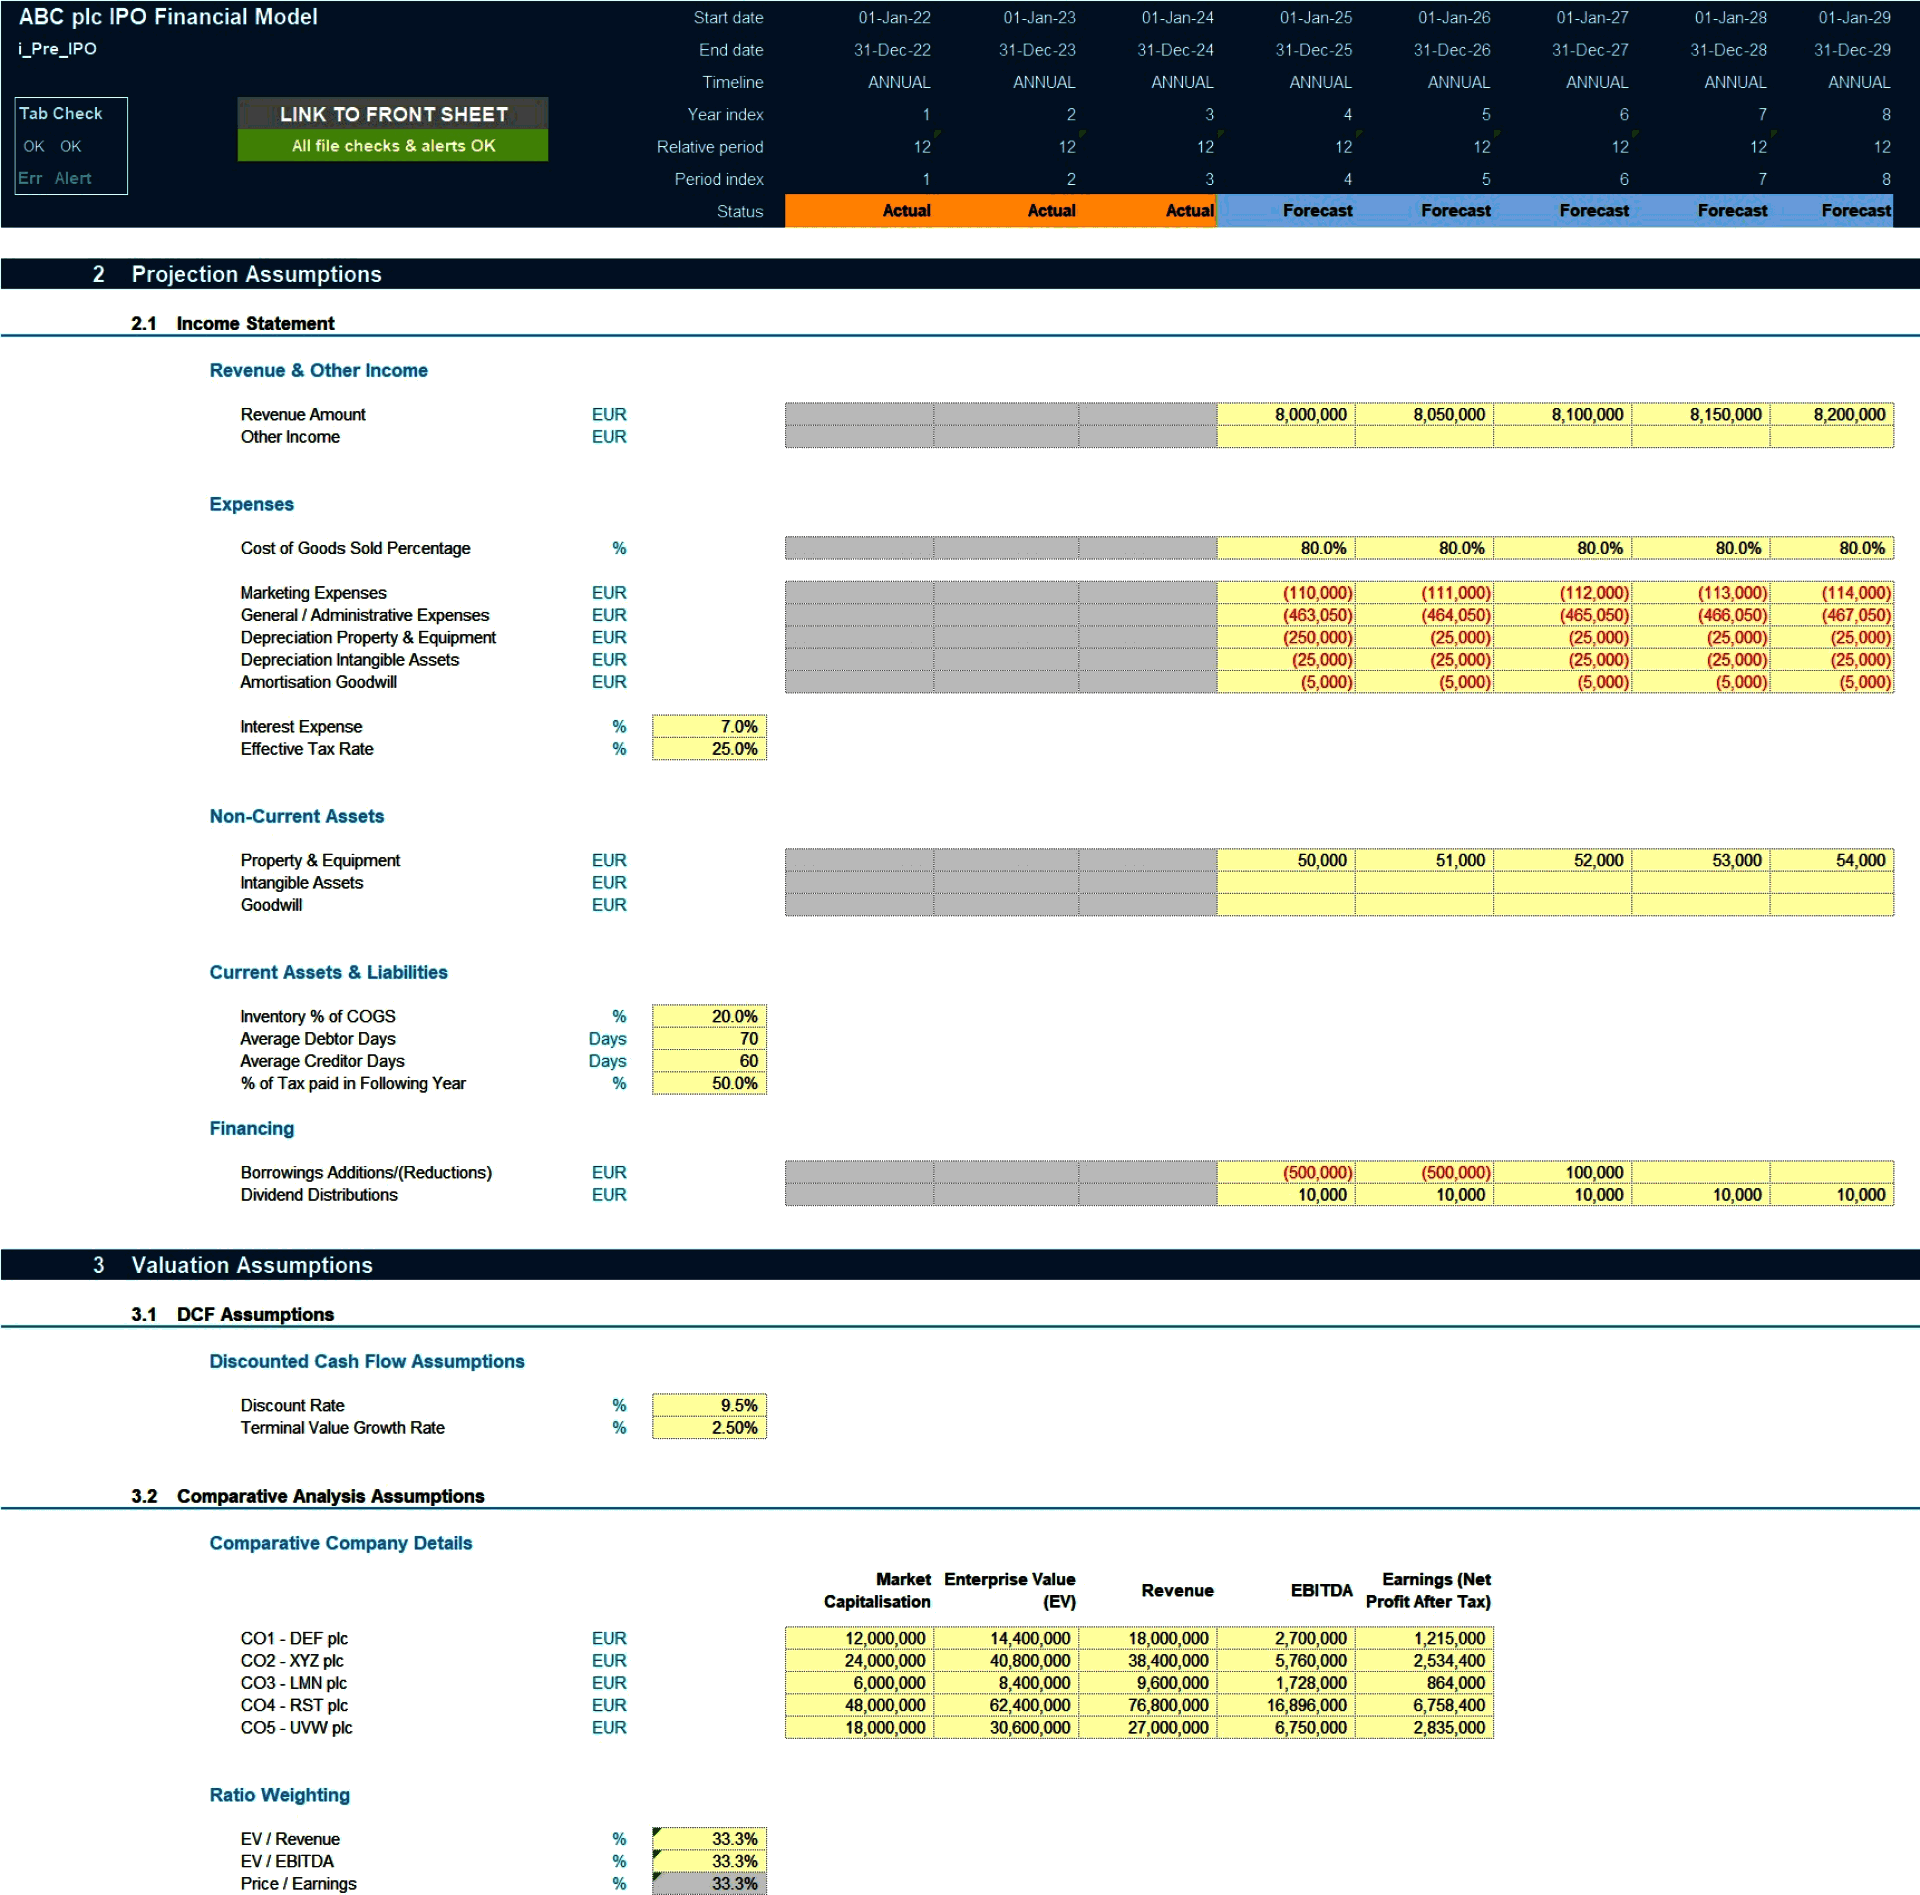Click the Financing subheading
Image resolution: width=1920 pixels, height=1895 pixels.
point(252,1129)
